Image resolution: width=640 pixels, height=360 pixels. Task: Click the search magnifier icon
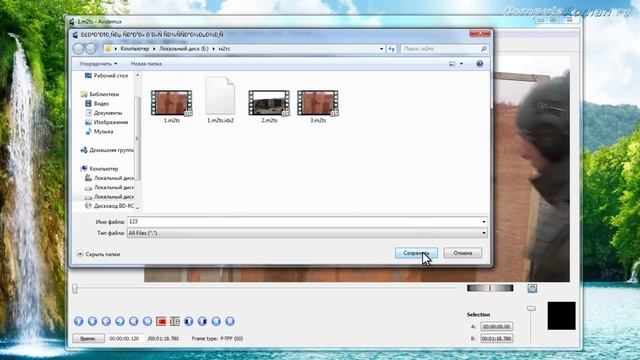(x=484, y=49)
